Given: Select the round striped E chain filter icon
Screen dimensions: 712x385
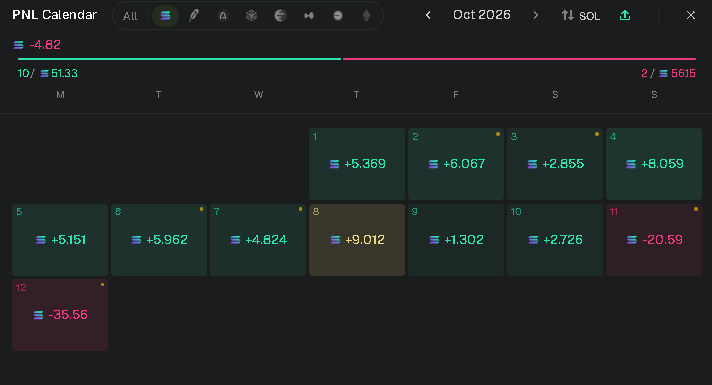Looking at the screenshot, I should pos(280,16).
